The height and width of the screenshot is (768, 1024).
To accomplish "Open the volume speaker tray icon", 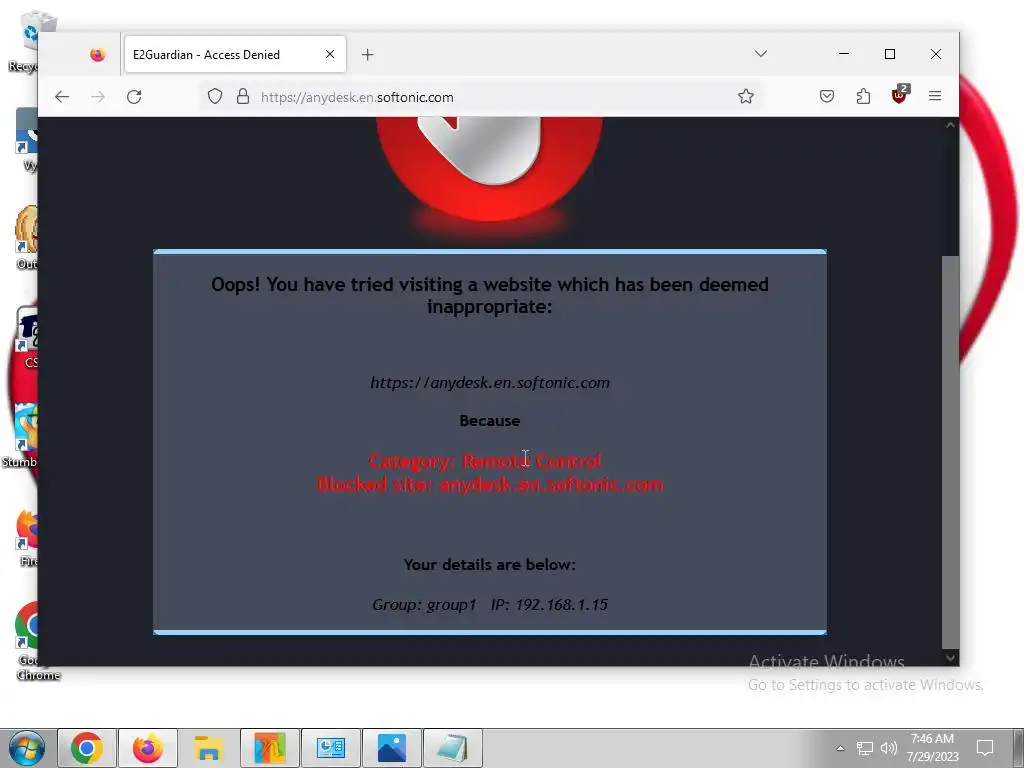I will tap(889, 748).
